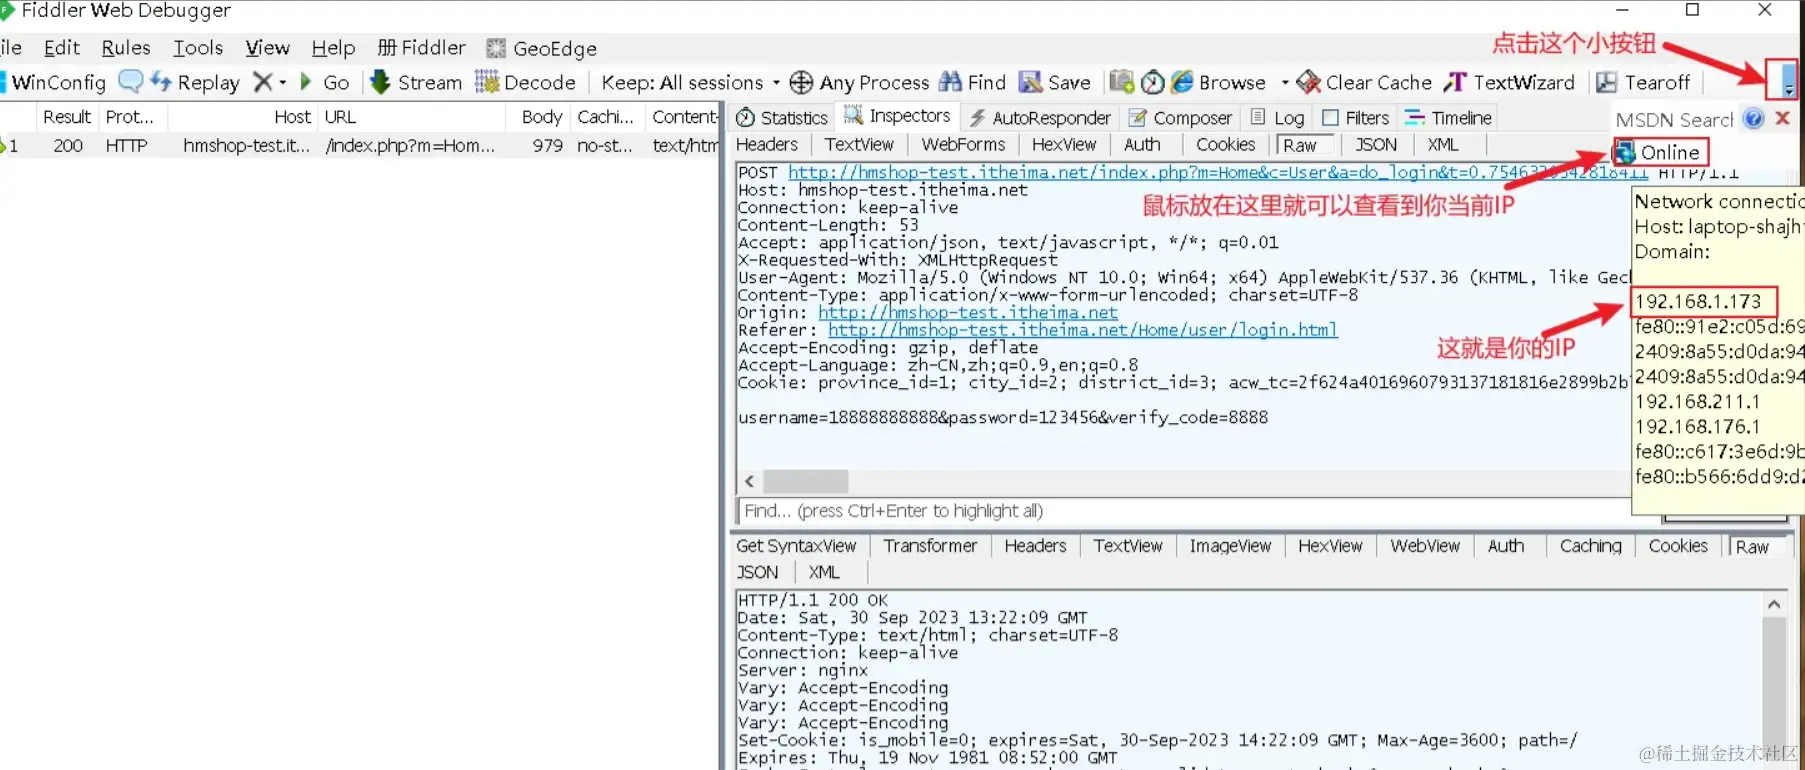Toggle the Filters tab checkbox
This screenshot has height=770, width=1805.
coord(1330,118)
